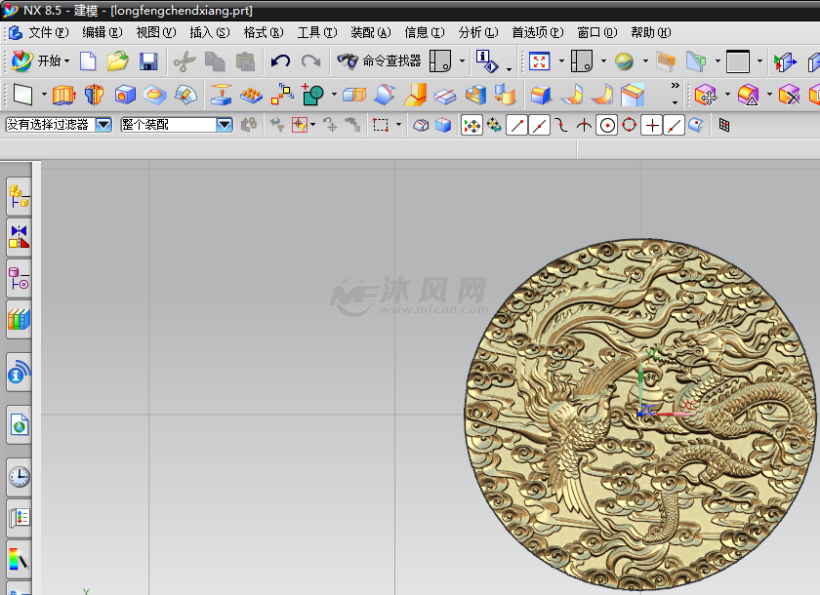Image resolution: width=820 pixels, height=595 pixels.
Task: Click the dragon-phoenix relief model in viewport
Action: tap(640, 415)
